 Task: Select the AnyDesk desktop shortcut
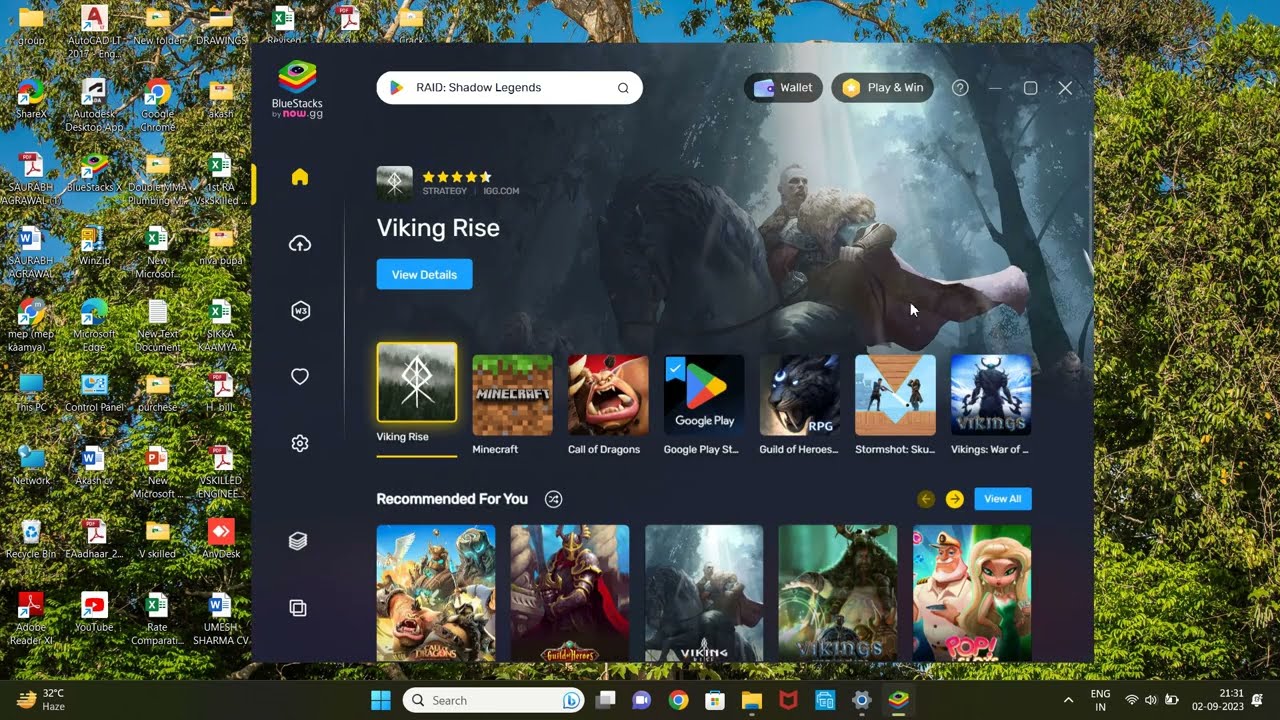(221, 538)
